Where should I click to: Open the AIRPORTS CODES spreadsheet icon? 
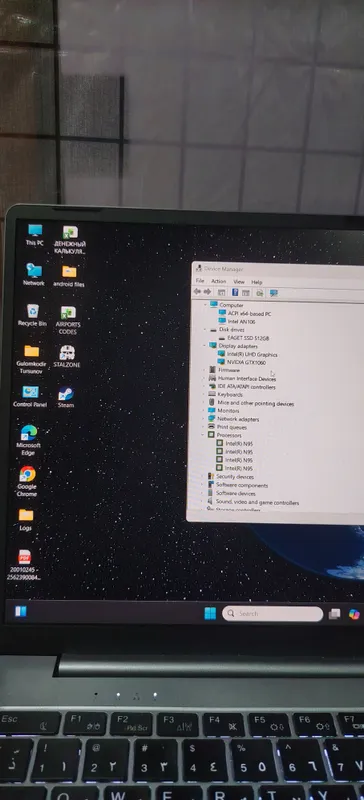(x=68, y=320)
